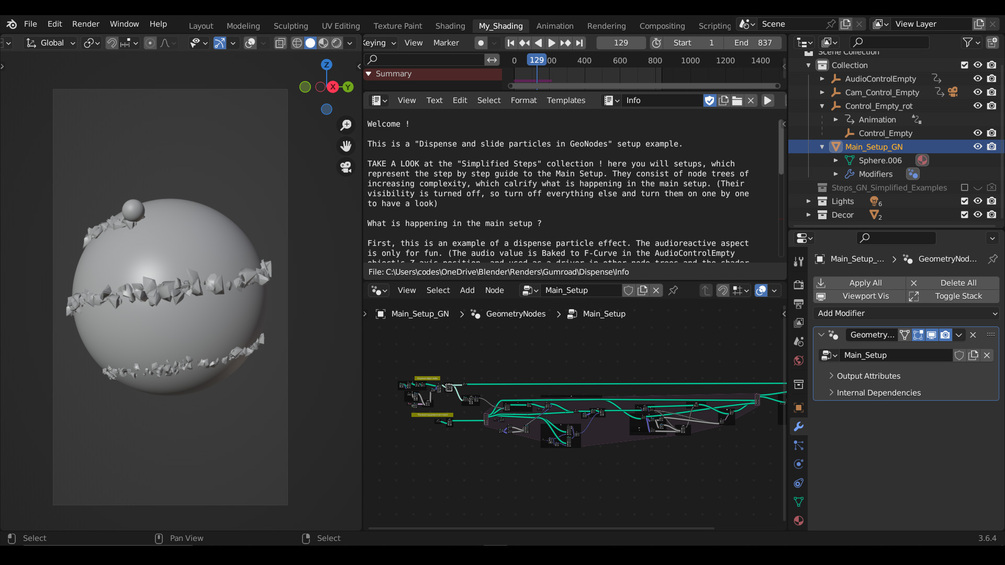The height and width of the screenshot is (565, 1005).
Task: Toggle camera view icon in viewport
Action: [346, 167]
